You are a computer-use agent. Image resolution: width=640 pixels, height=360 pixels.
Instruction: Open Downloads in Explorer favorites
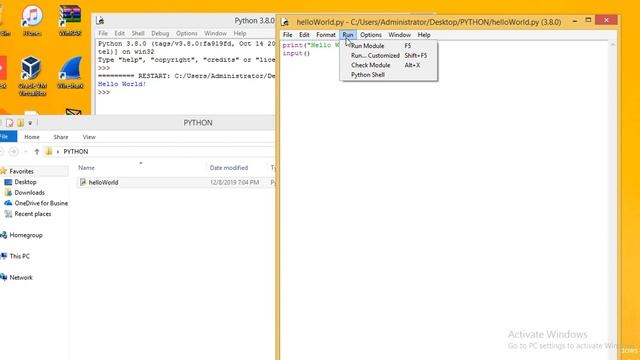(x=29, y=193)
